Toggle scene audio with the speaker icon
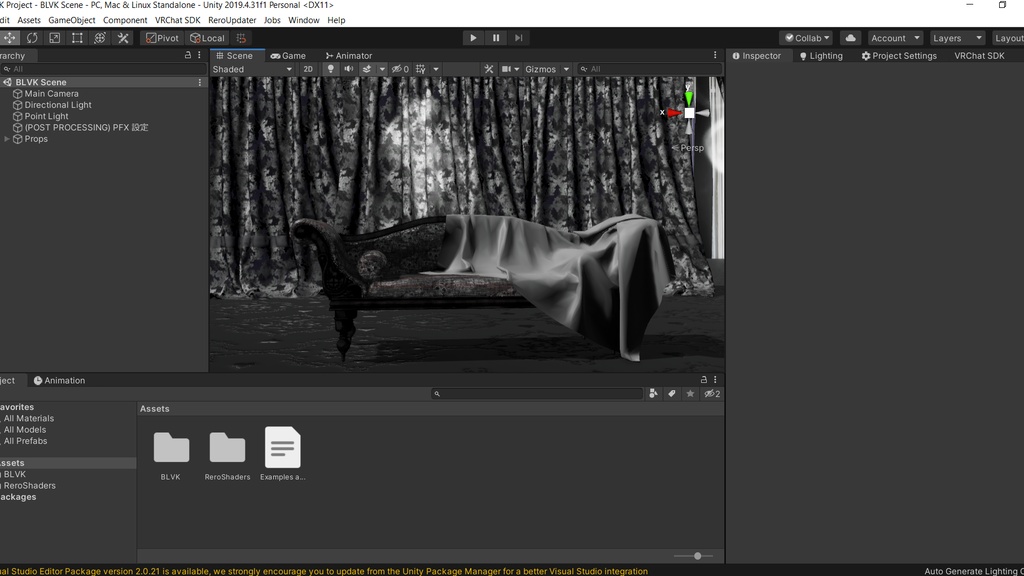Screen dimensions: 1024x576 point(349,69)
